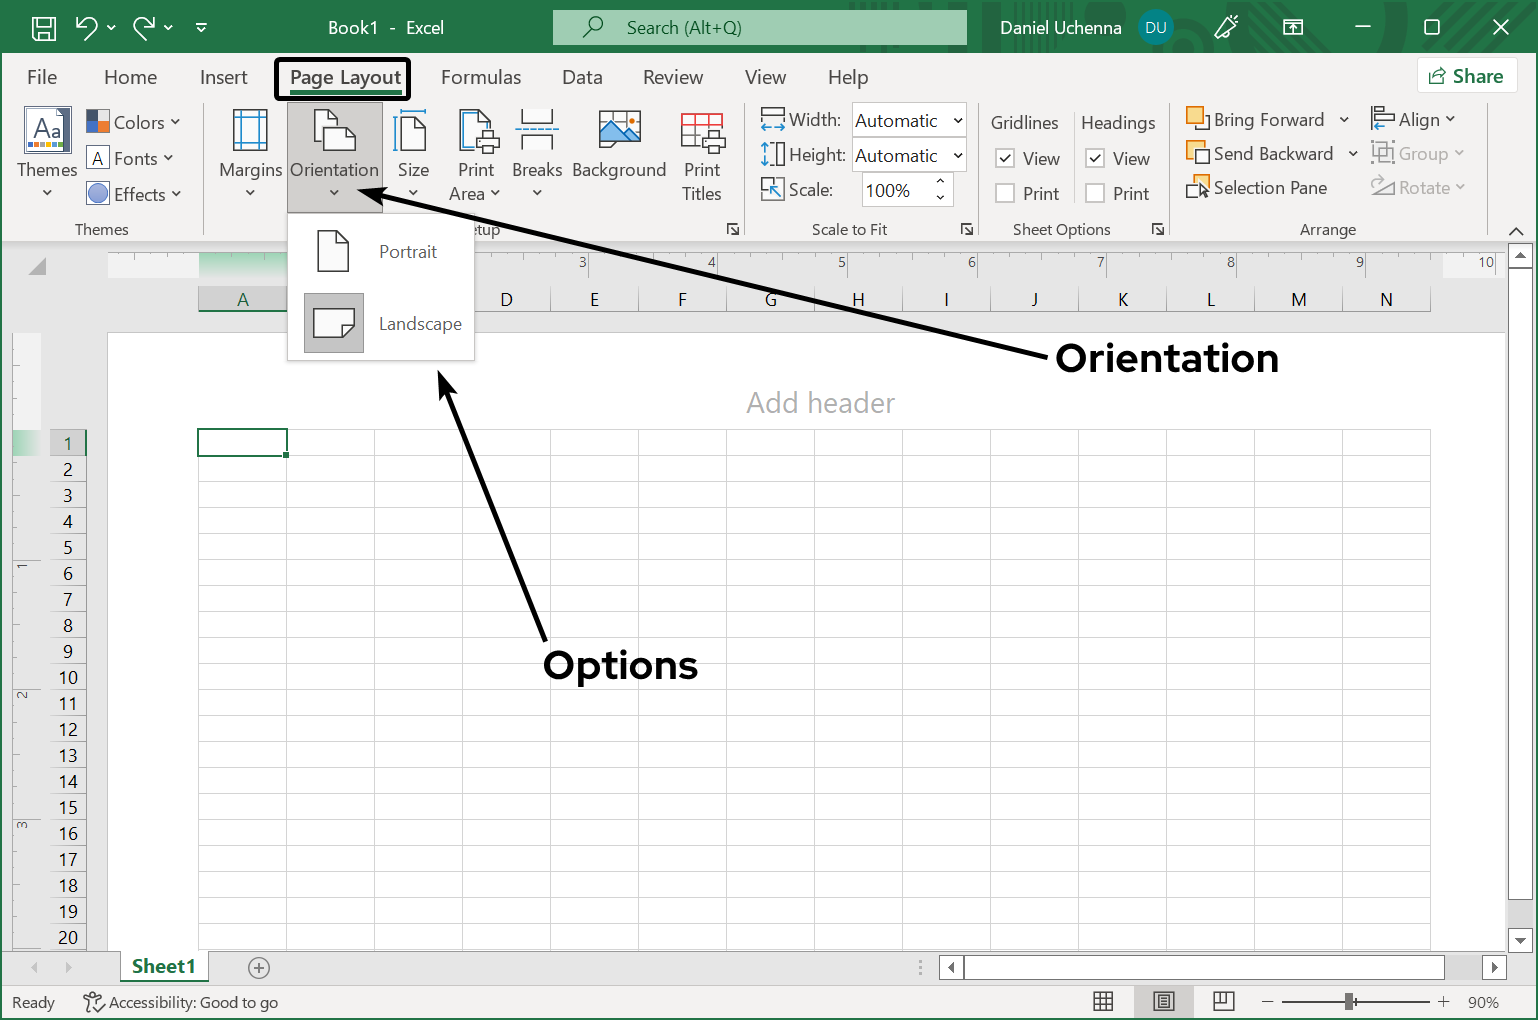Click the Share button
Image resolution: width=1538 pixels, height=1020 pixels.
coord(1468,75)
